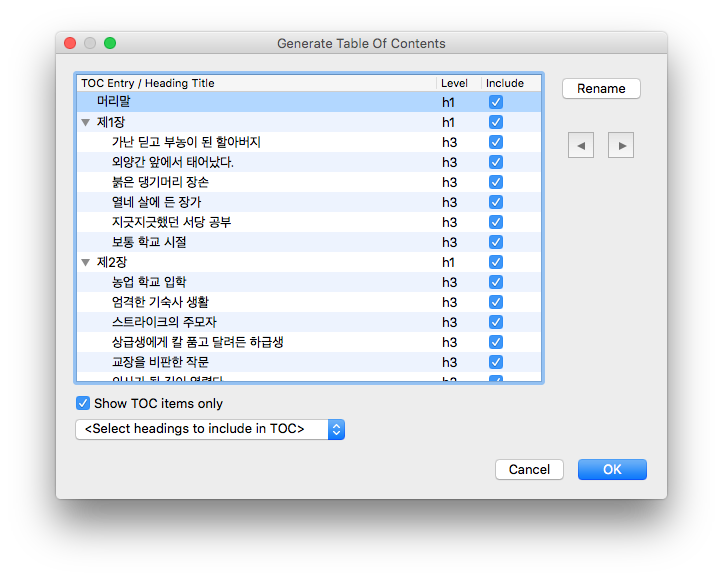Click the right arrow to increase heading level

click(x=621, y=145)
